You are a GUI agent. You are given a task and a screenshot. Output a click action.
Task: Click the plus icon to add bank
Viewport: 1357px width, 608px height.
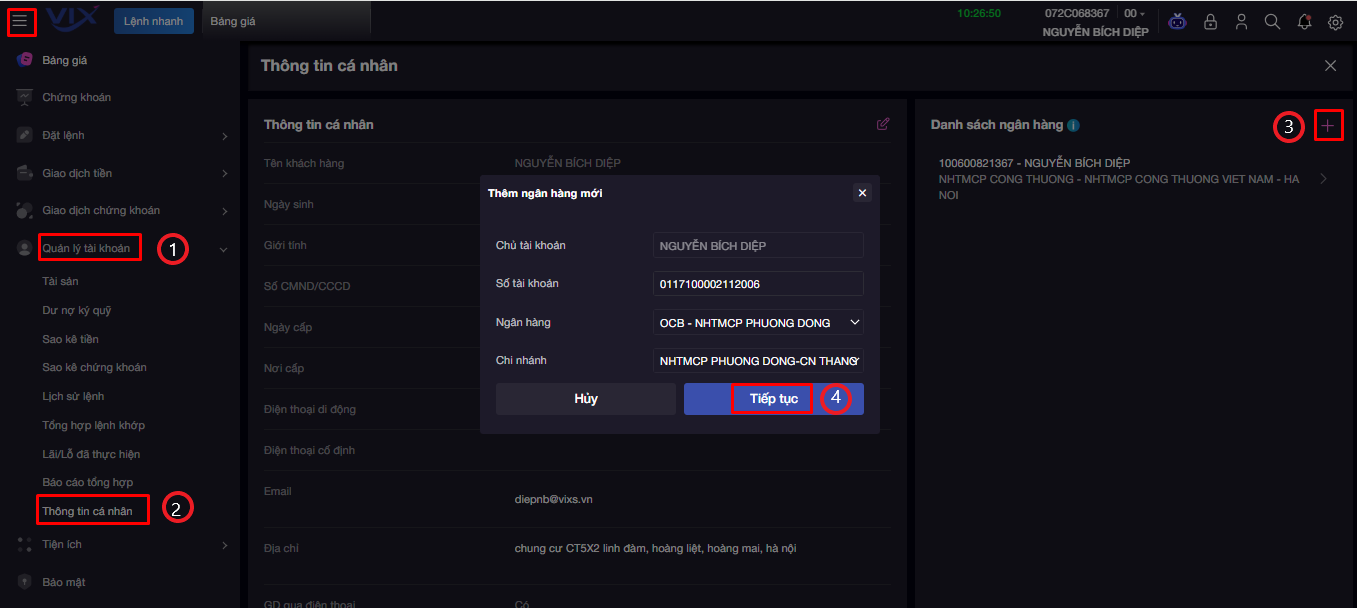1328,125
